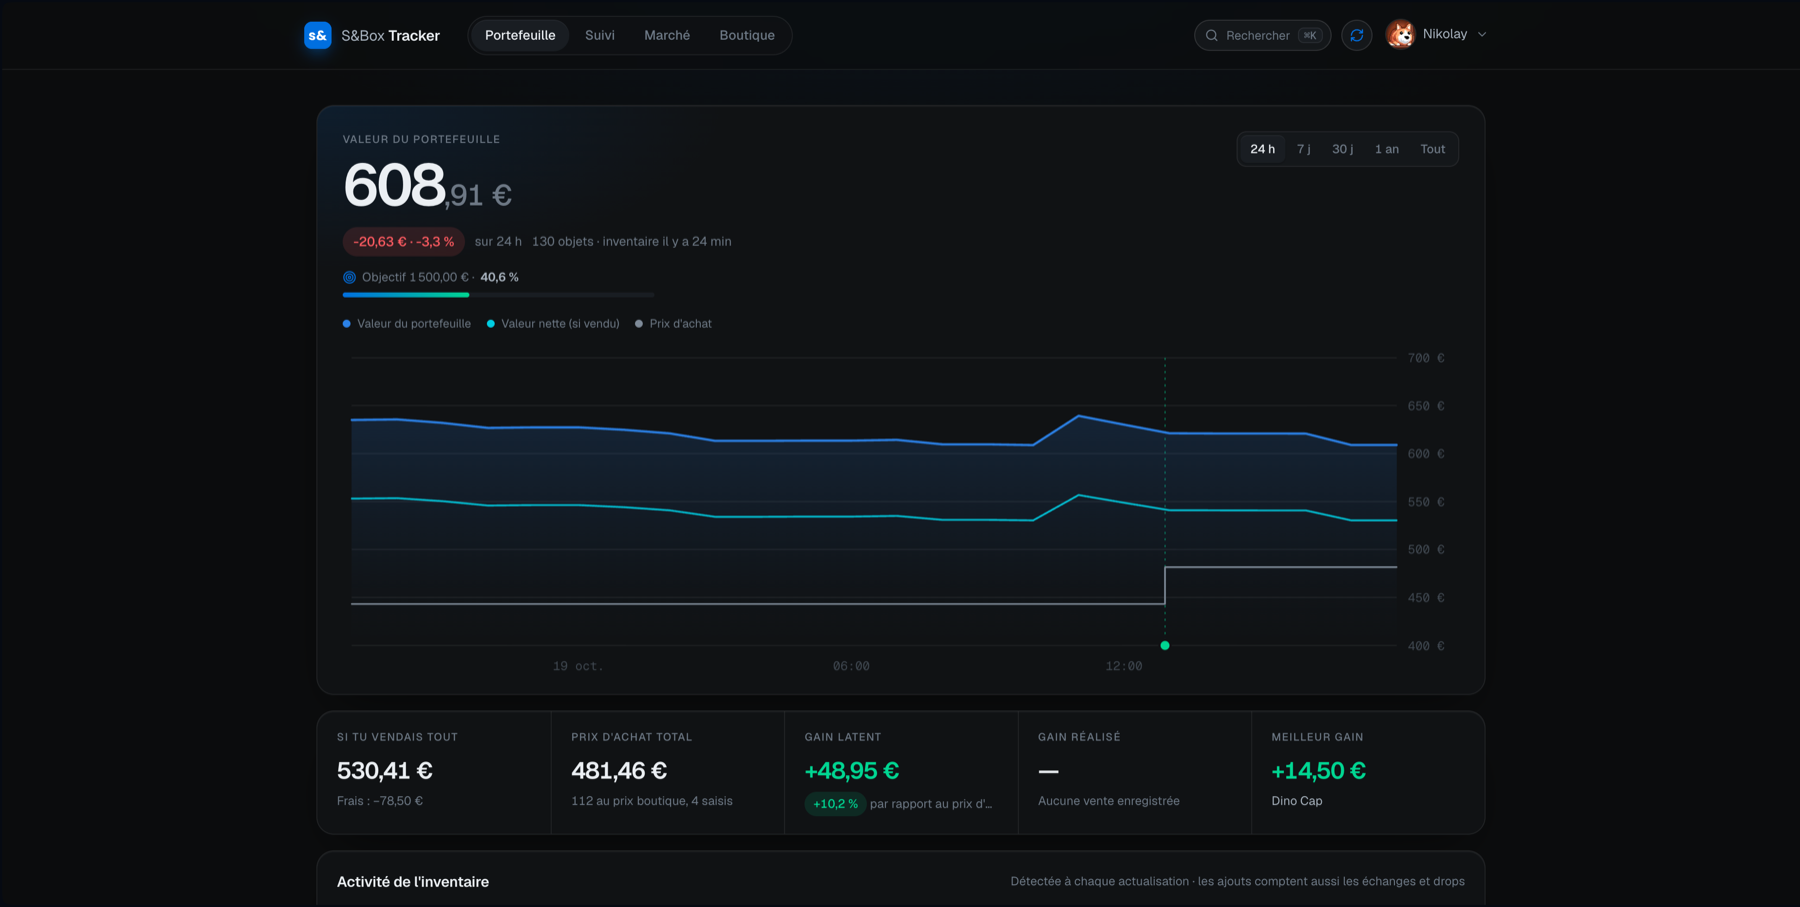Click the 608,91 € portfolio value
Screen dimensions: 1800x907
pos(428,186)
